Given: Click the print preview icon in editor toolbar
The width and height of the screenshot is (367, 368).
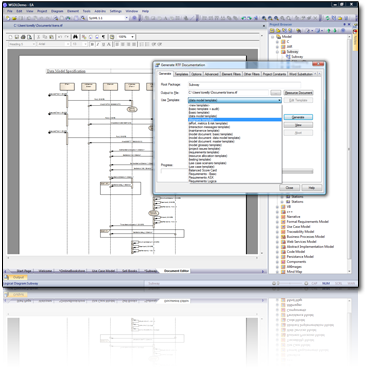Looking at the screenshot, I should click(29, 37).
